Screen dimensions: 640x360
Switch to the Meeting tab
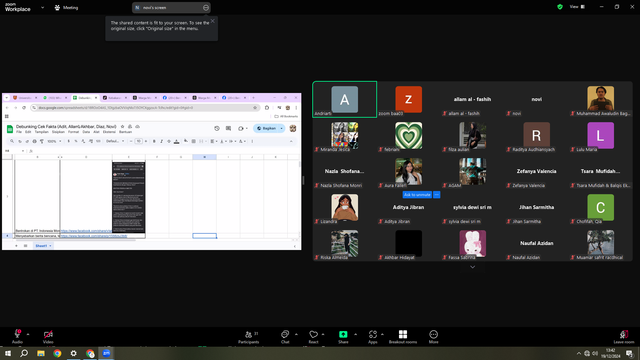[x=67, y=7]
